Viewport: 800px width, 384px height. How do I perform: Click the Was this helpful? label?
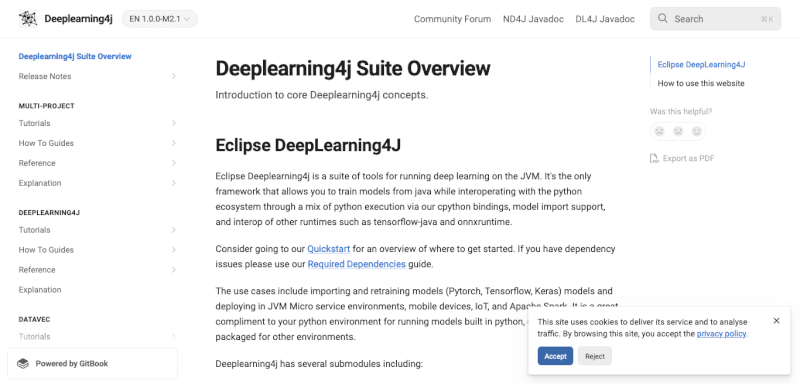[x=681, y=112]
